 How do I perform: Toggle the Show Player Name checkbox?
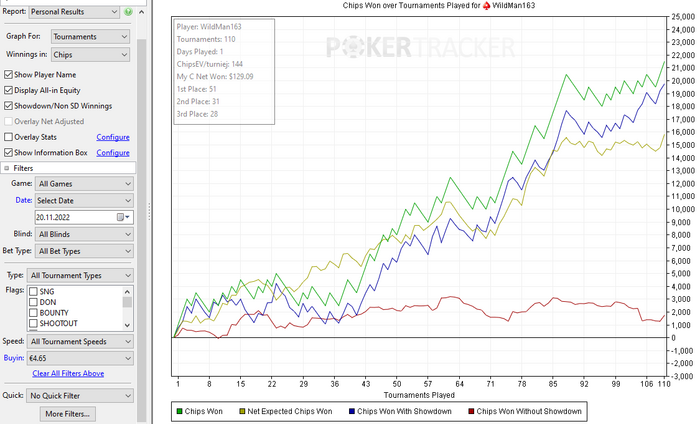tap(8, 75)
